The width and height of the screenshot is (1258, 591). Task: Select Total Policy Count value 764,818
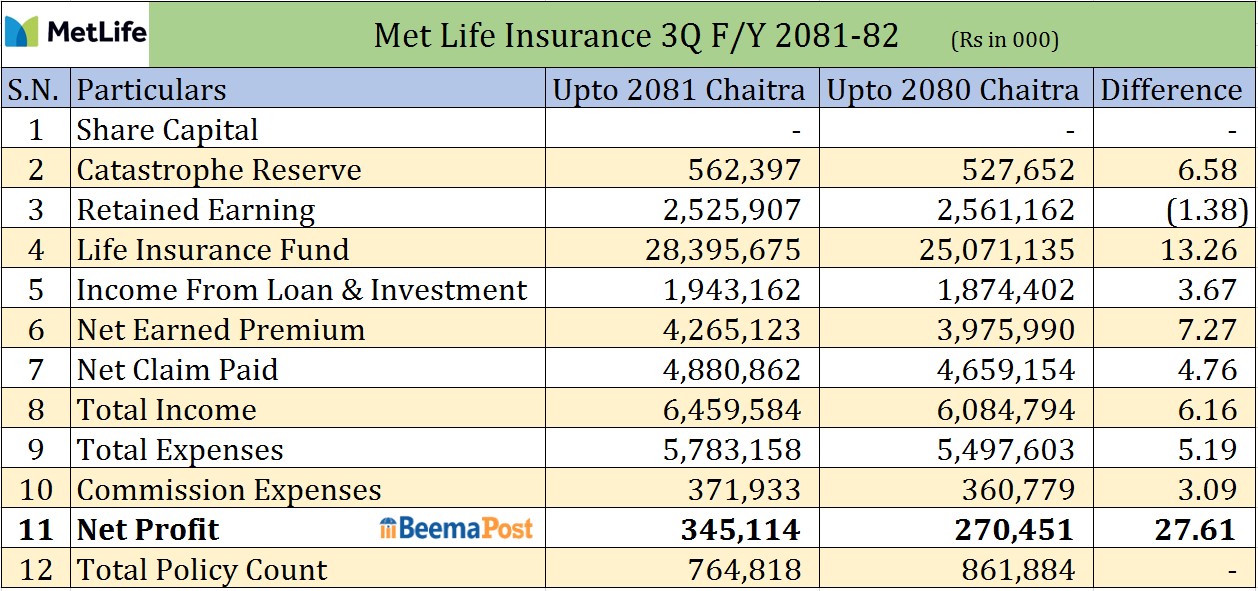pos(744,570)
